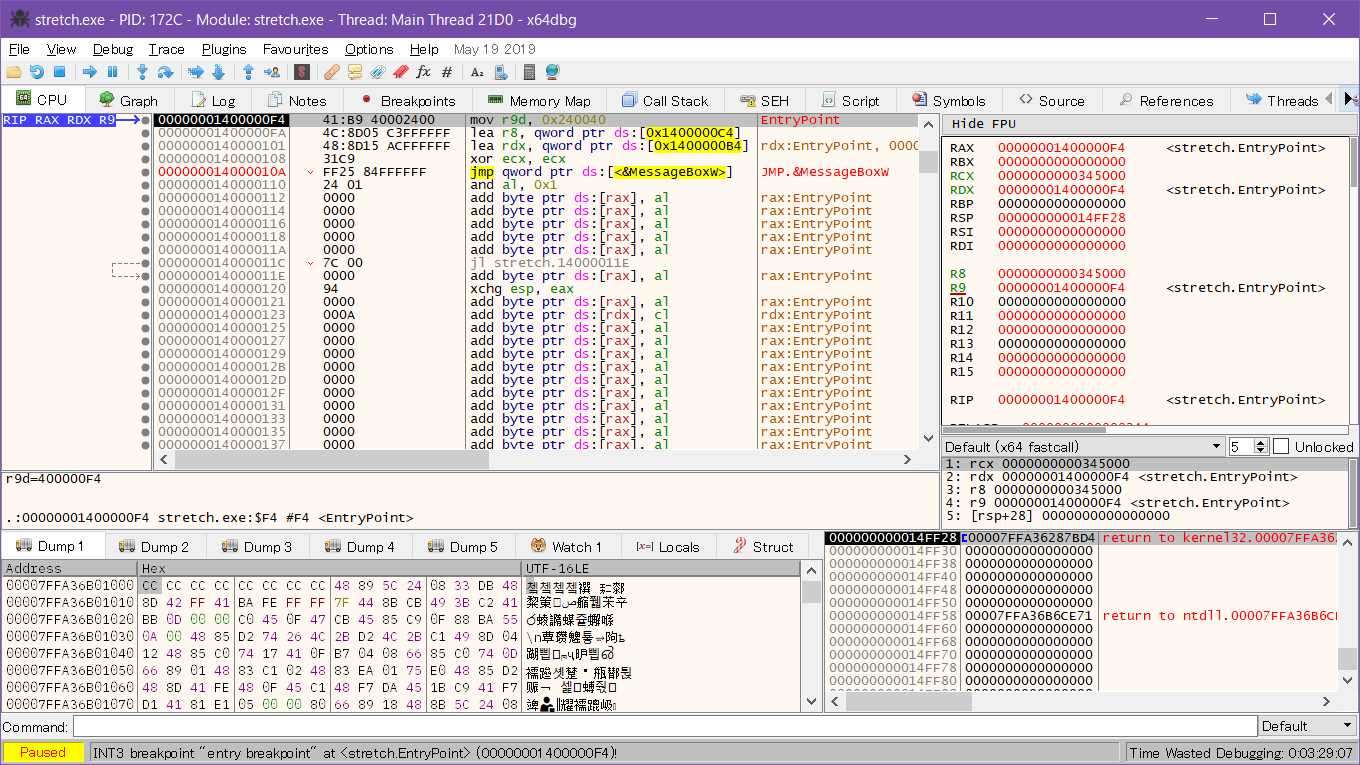Switch to the Memory Map tab
Viewport: 1360px width, 765px height.
(538, 101)
